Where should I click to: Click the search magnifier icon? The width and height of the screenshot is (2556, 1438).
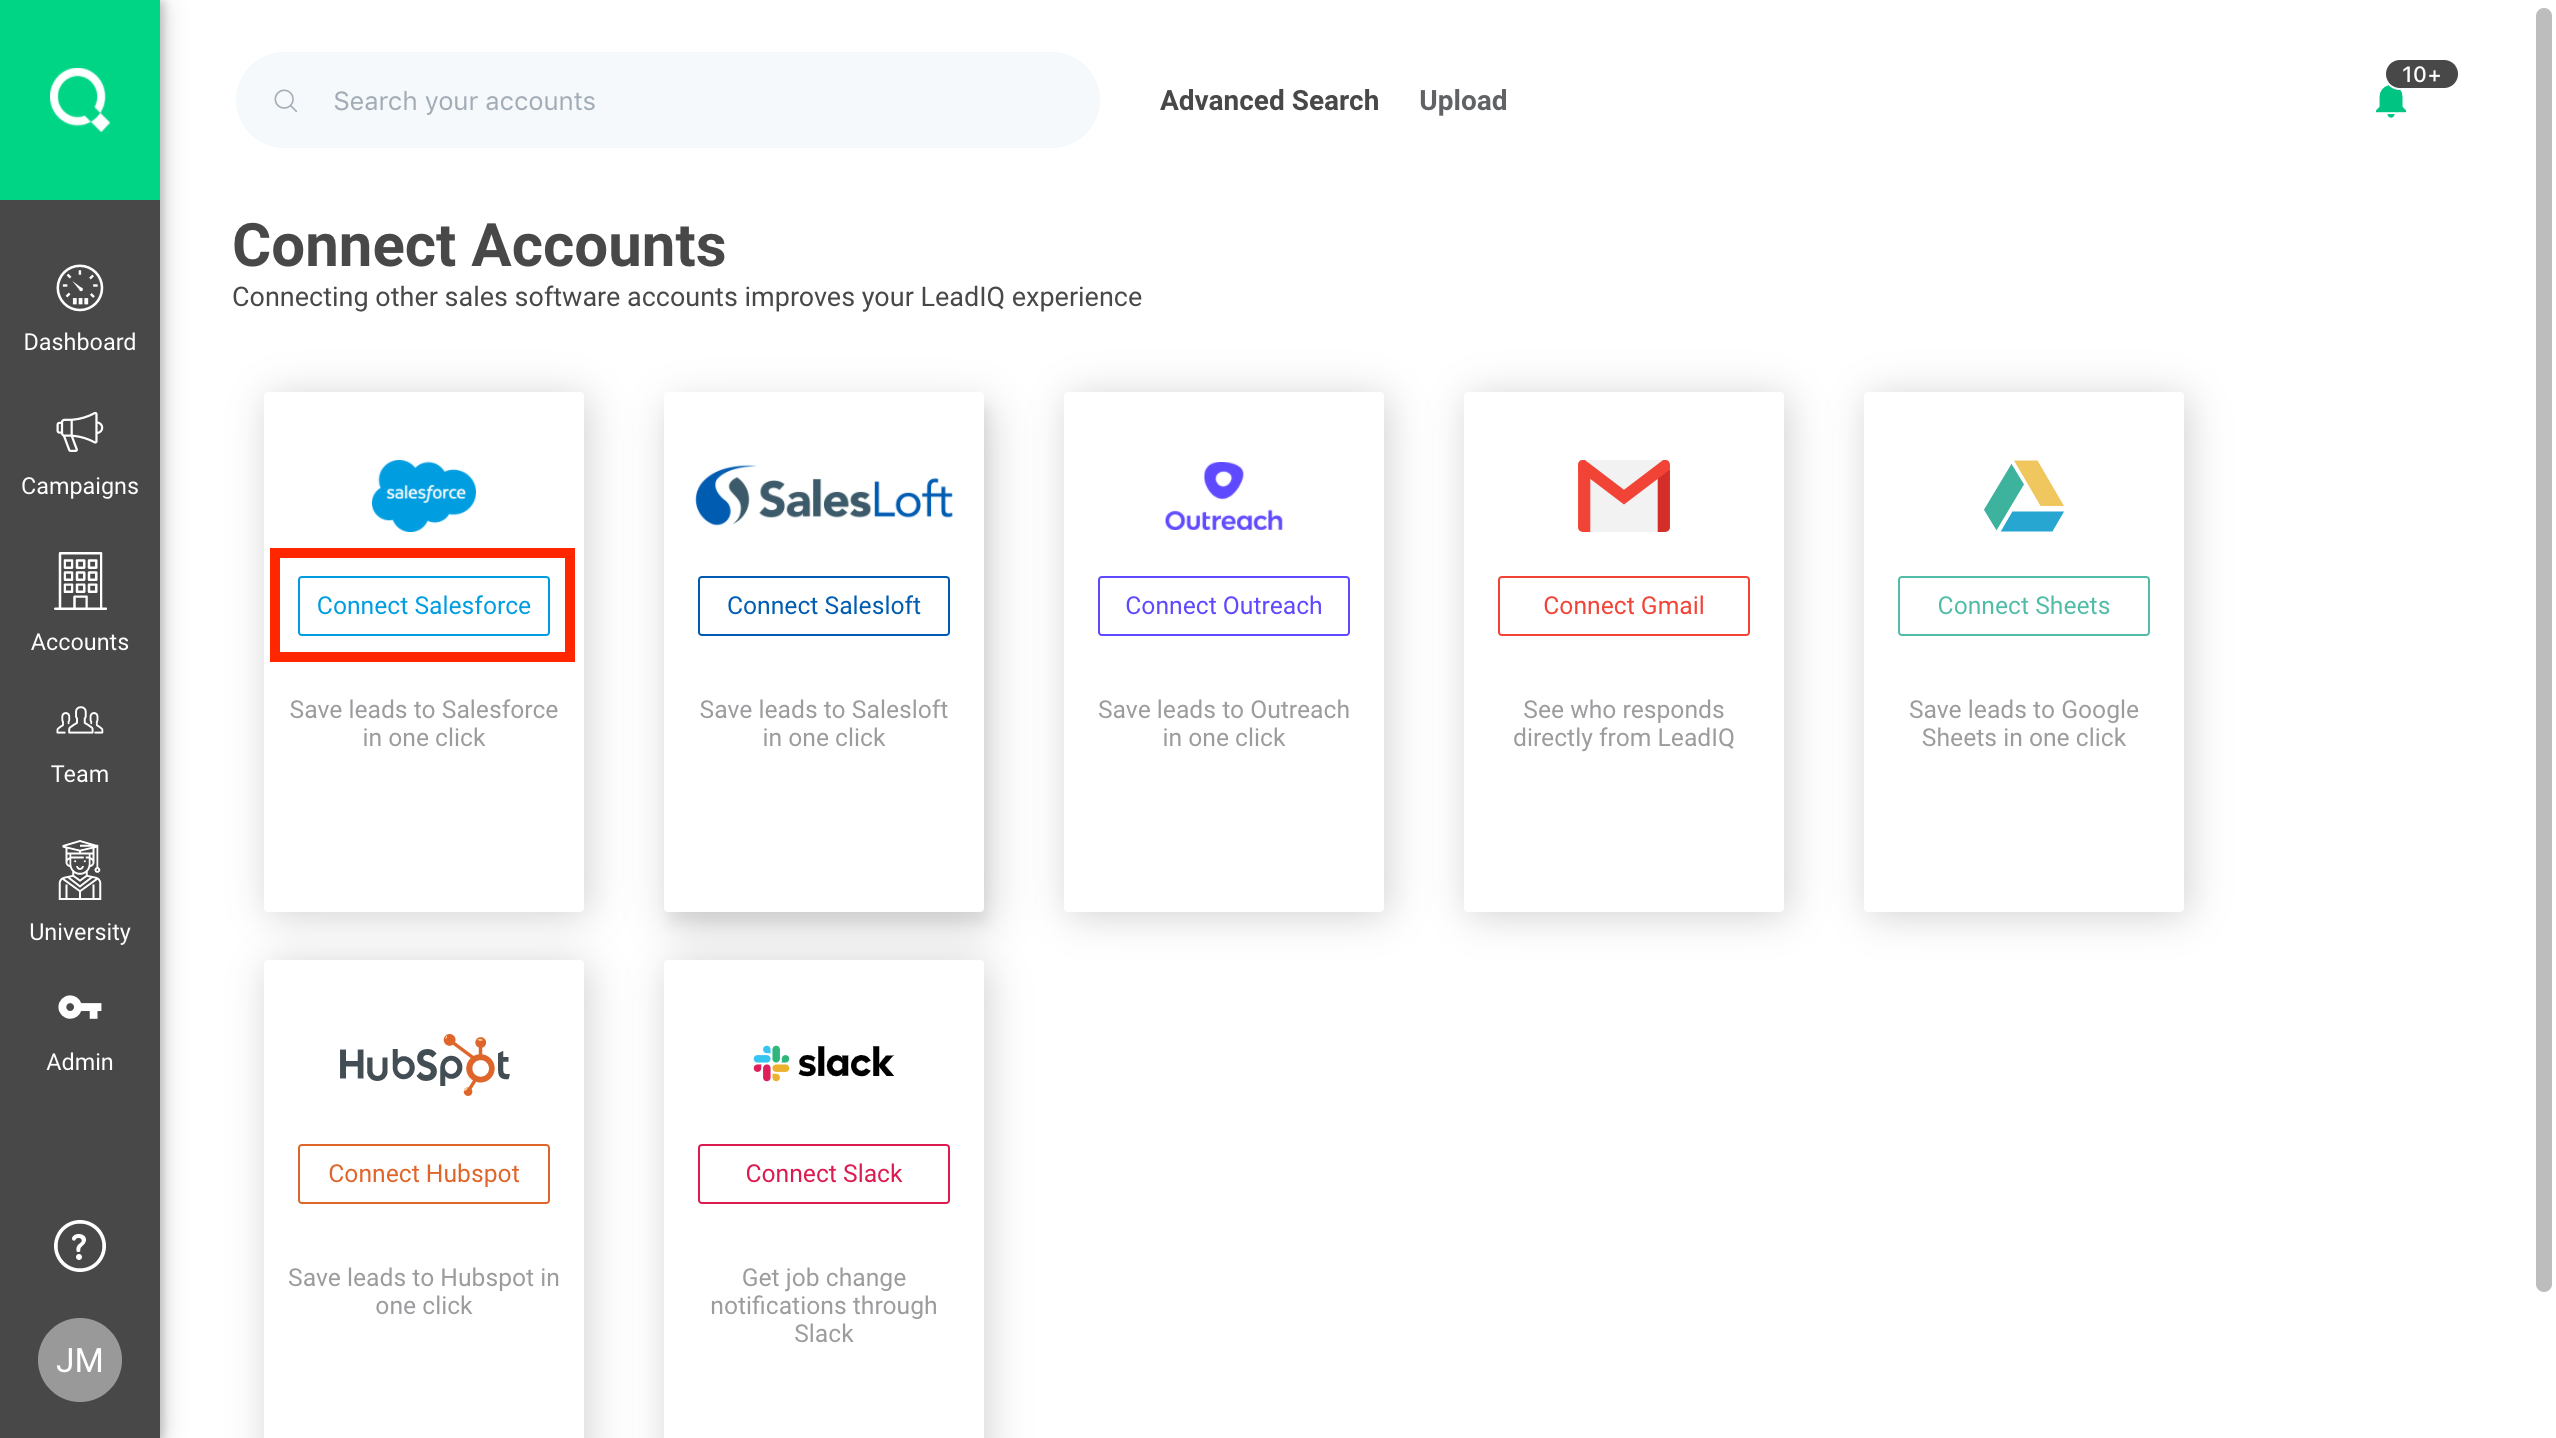coord(286,101)
